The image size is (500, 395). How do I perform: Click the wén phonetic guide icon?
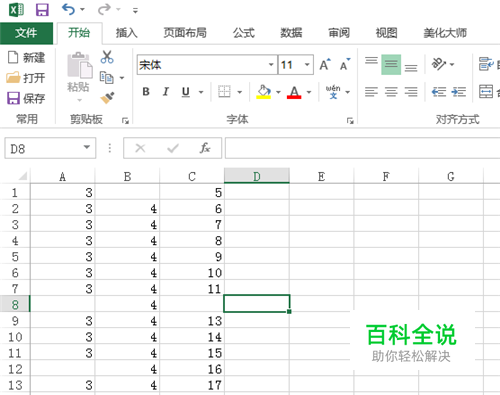(x=333, y=92)
